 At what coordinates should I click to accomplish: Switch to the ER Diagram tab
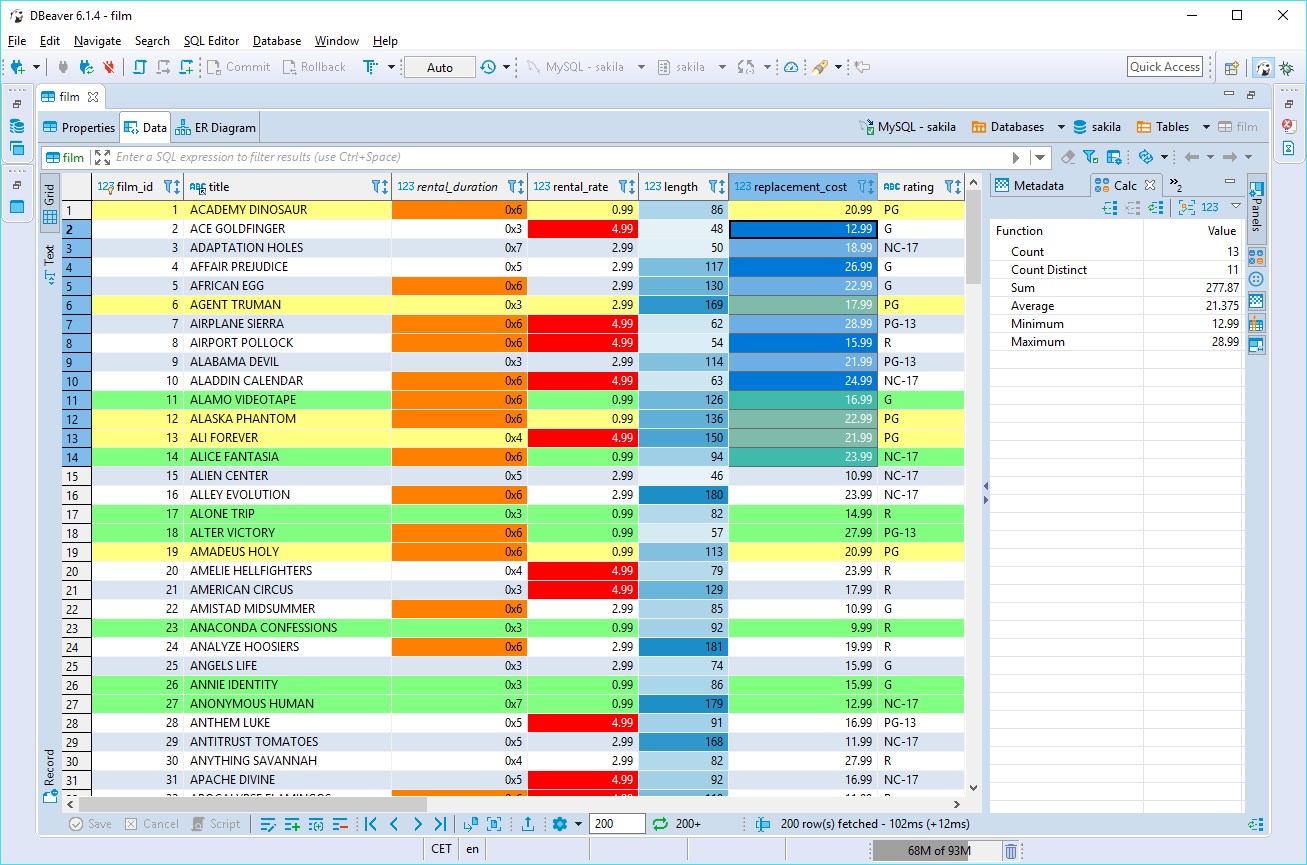(x=215, y=127)
